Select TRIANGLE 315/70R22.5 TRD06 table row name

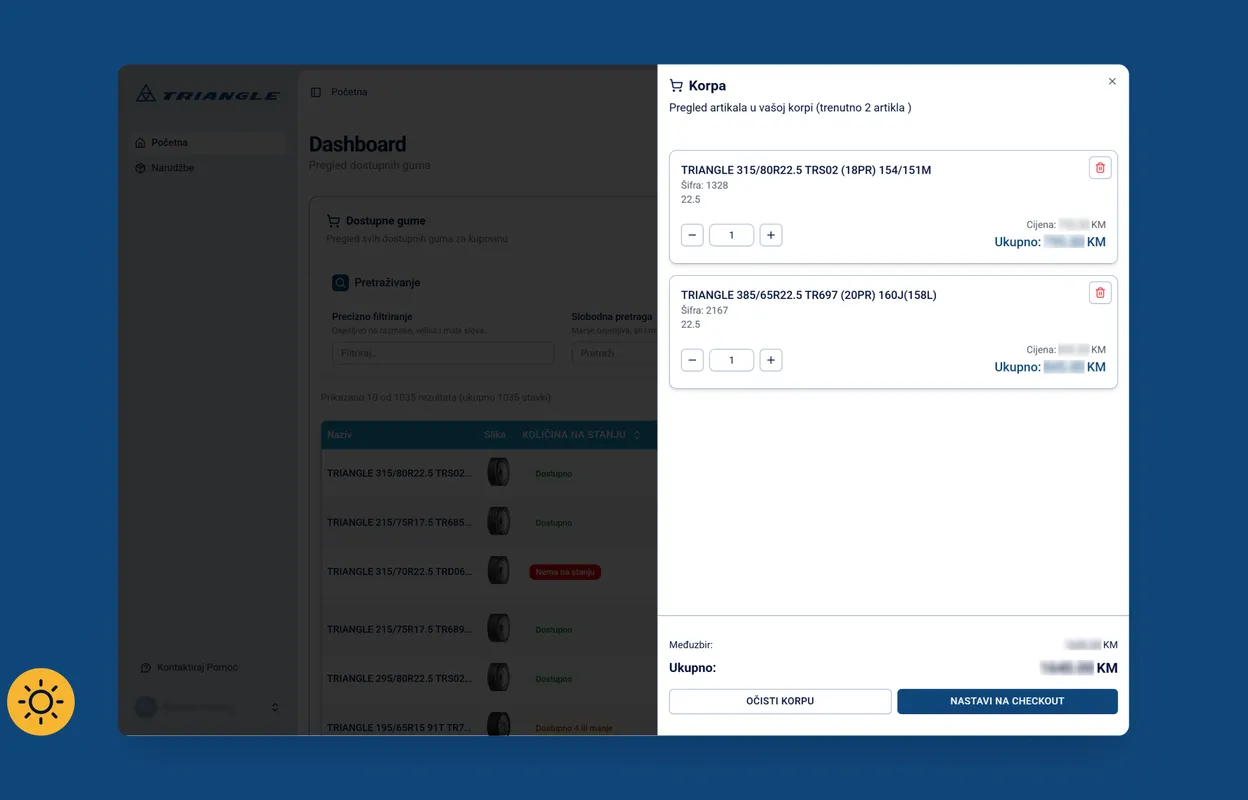tap(399, 572)
